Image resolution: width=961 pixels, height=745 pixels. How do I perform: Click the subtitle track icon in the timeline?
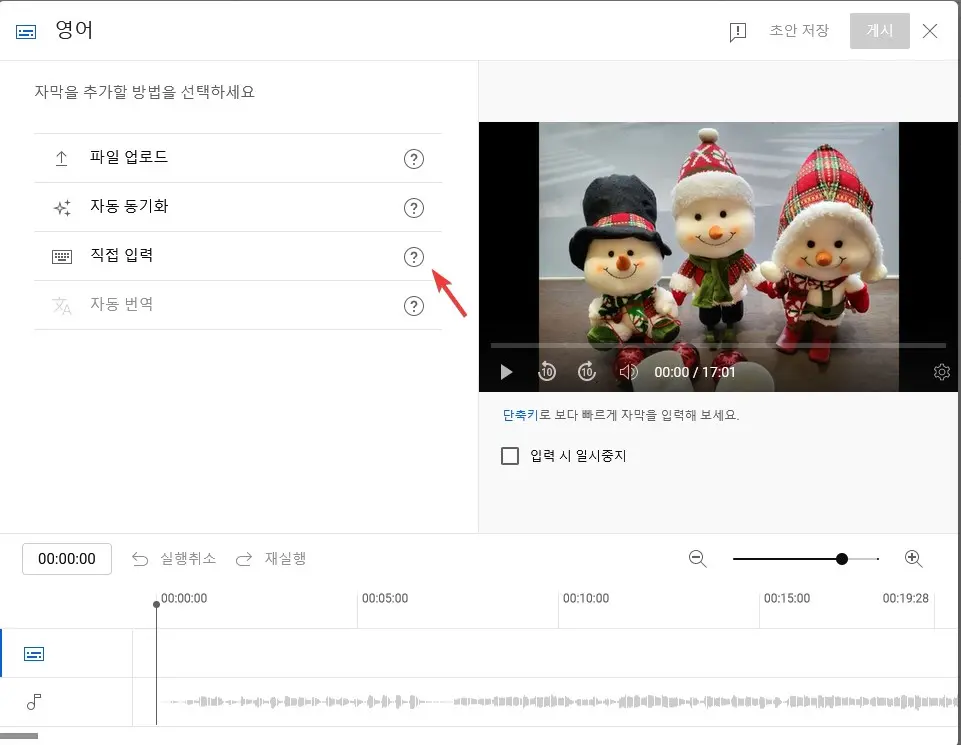(x=34, y=653)
